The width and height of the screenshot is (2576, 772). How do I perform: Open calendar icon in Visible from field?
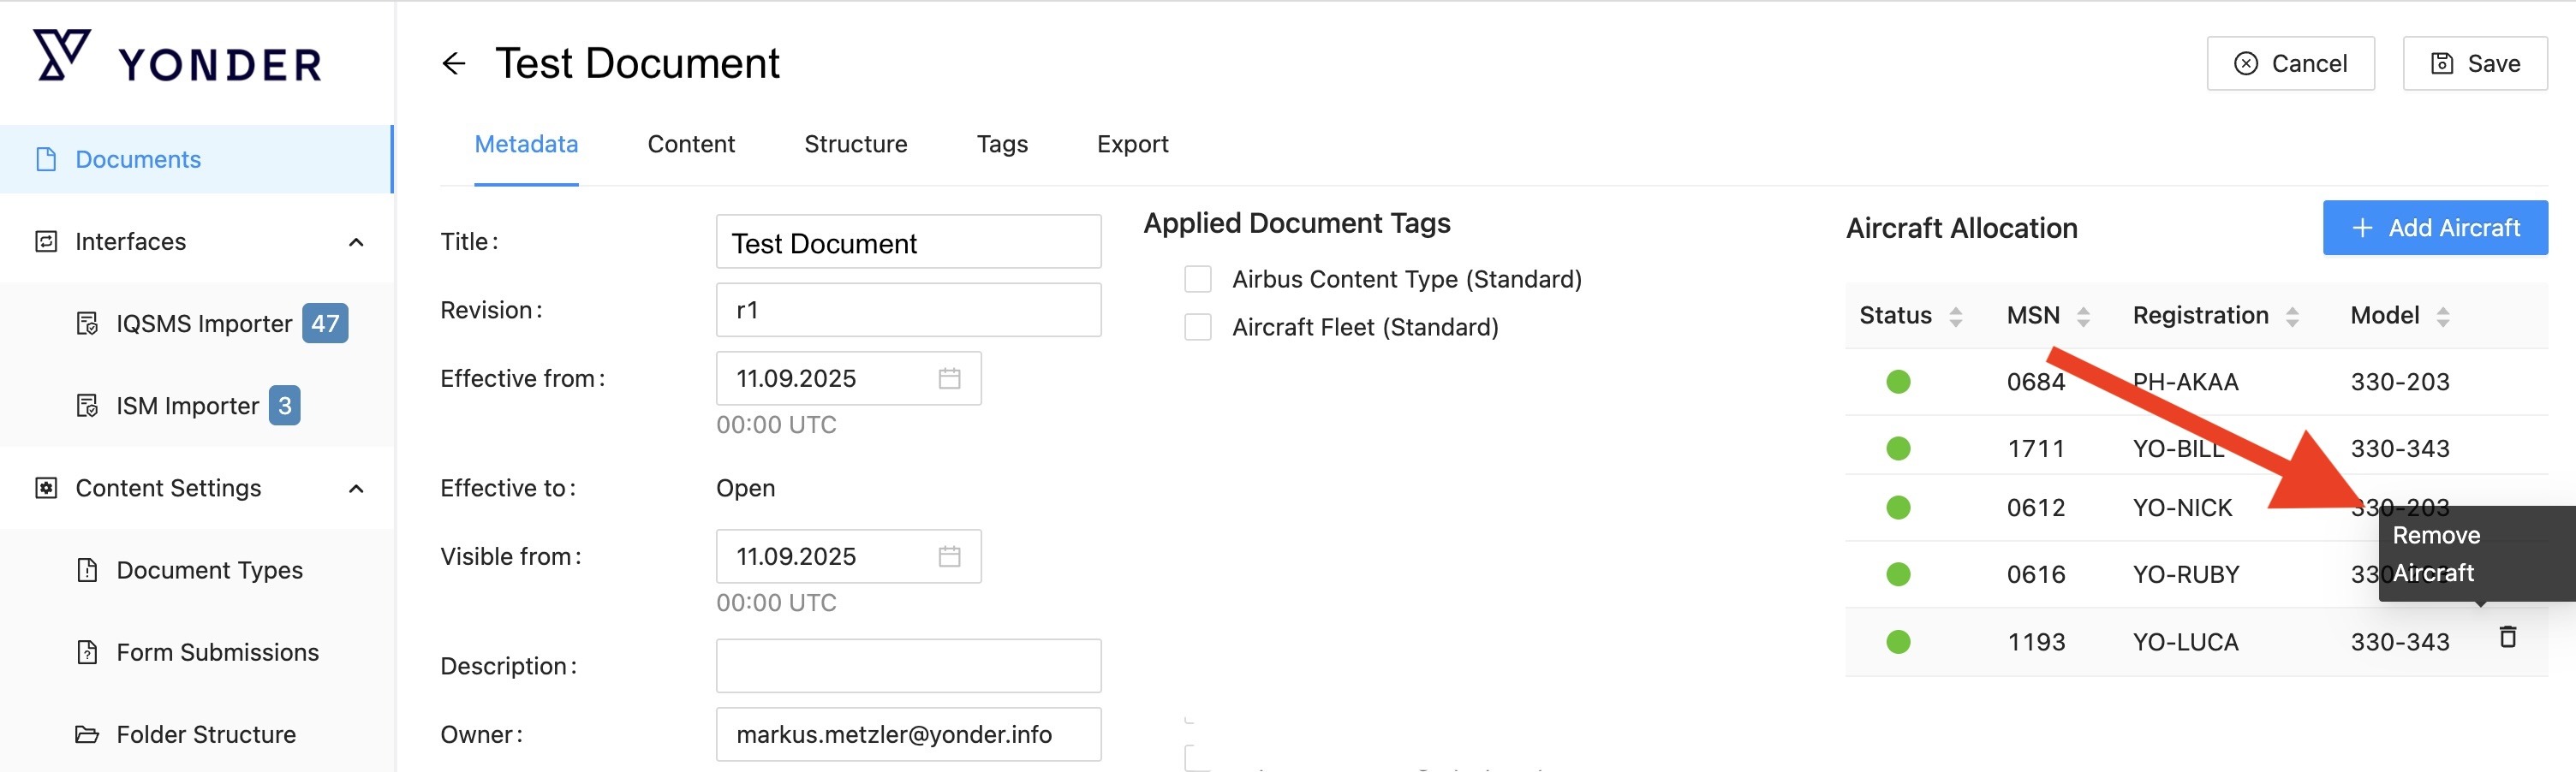pyautogui.click(x=949, y=556)
